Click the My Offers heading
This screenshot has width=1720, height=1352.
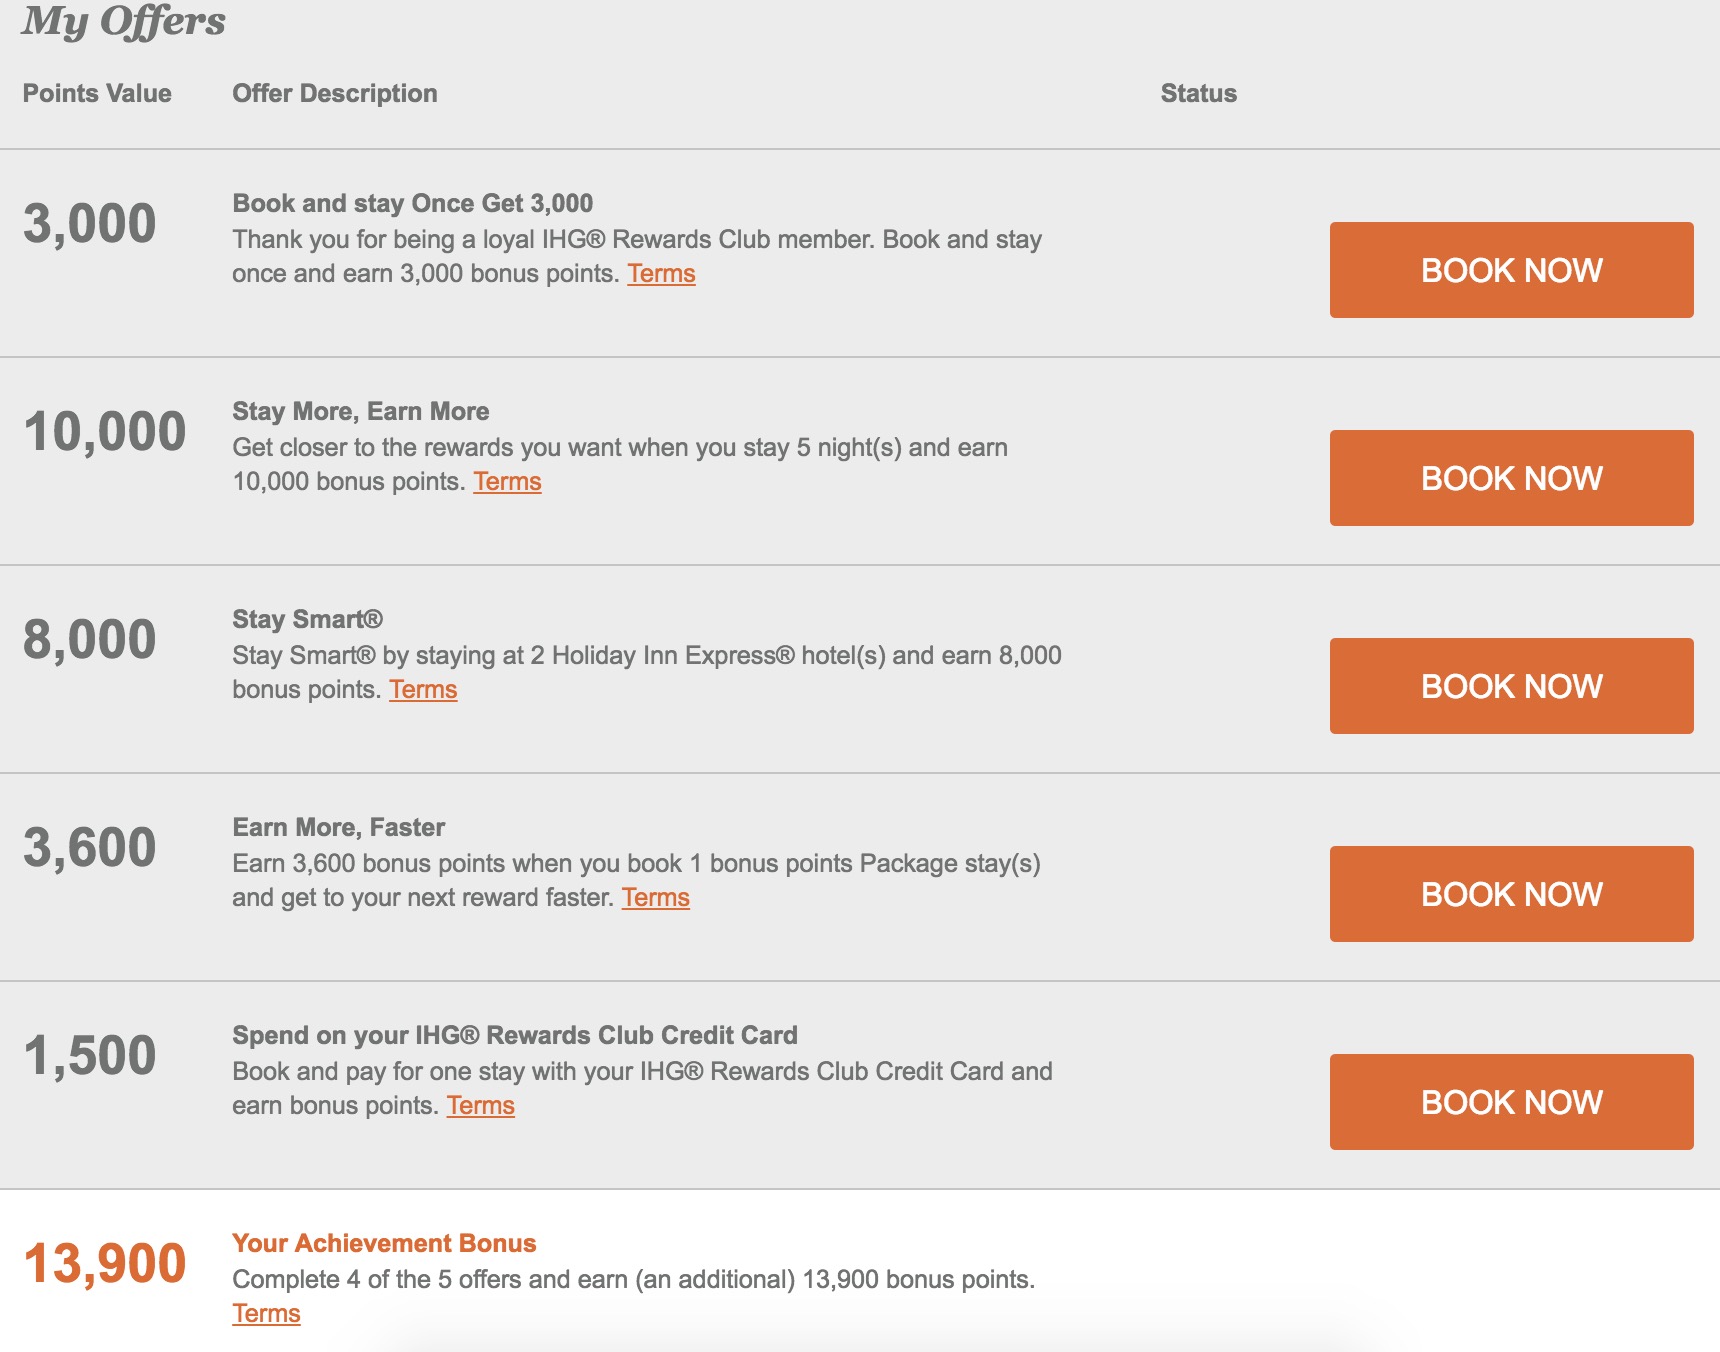[x=124, y=20]
